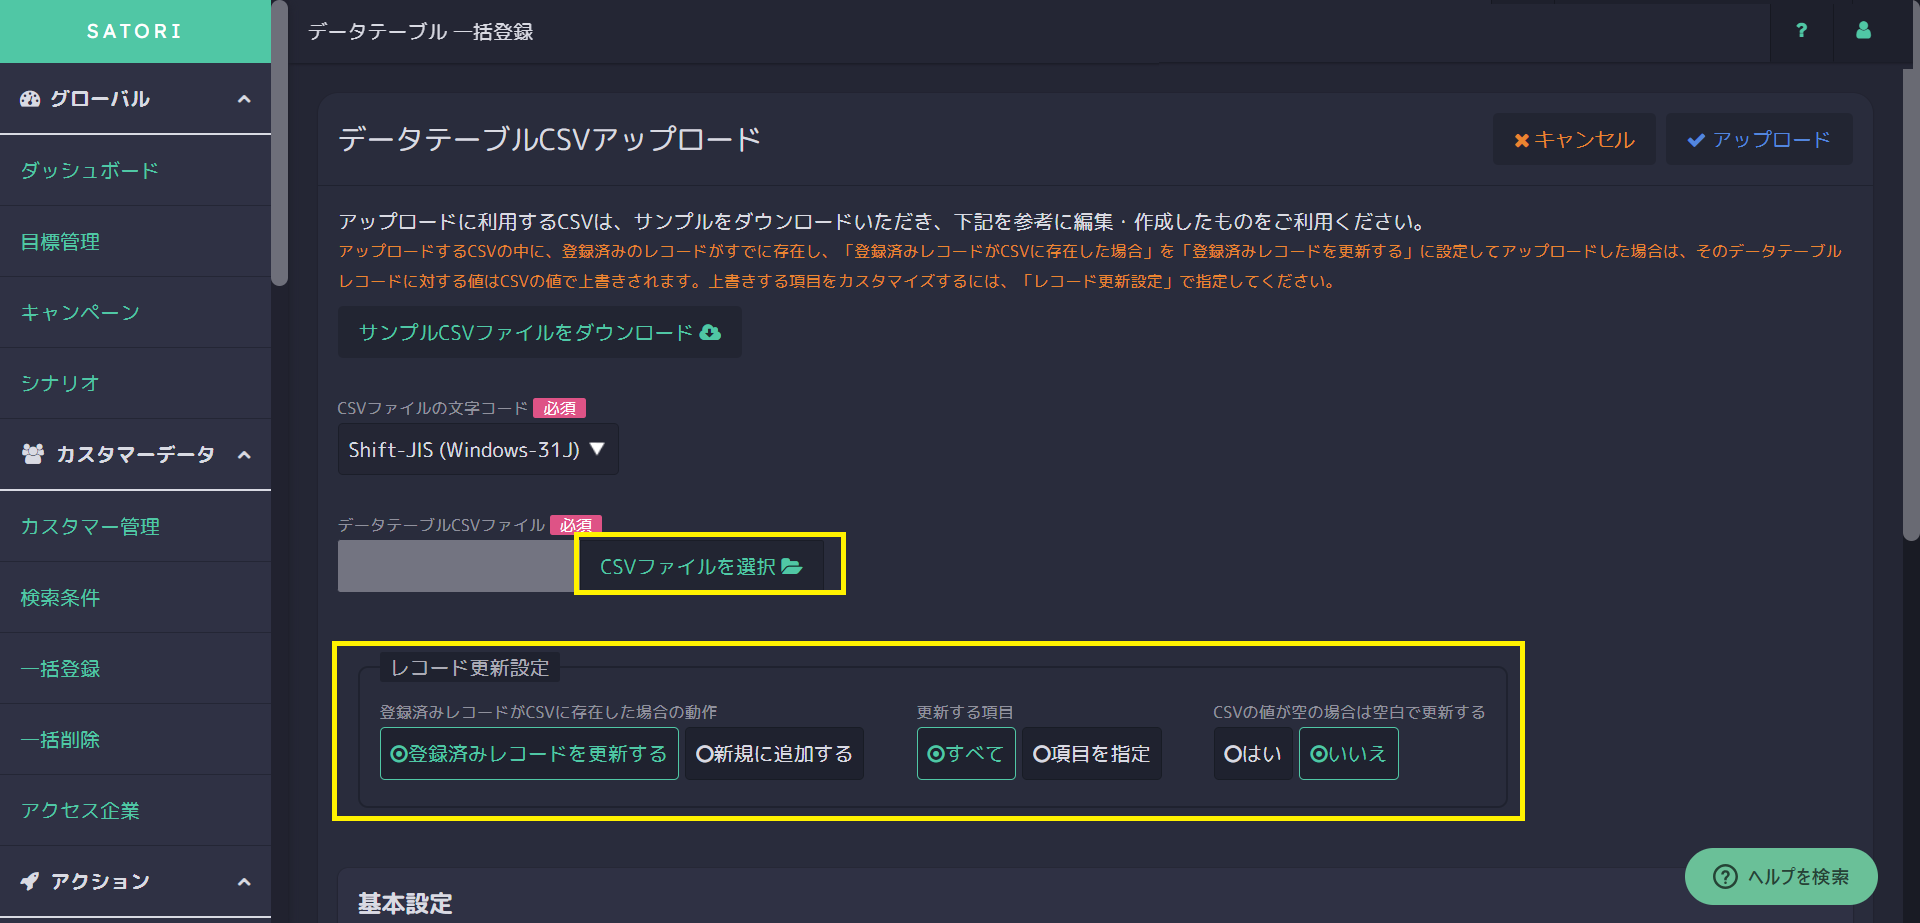Click the カスタマーデータ people icon
Screen dimensions: 1920x923
(33, 454)
